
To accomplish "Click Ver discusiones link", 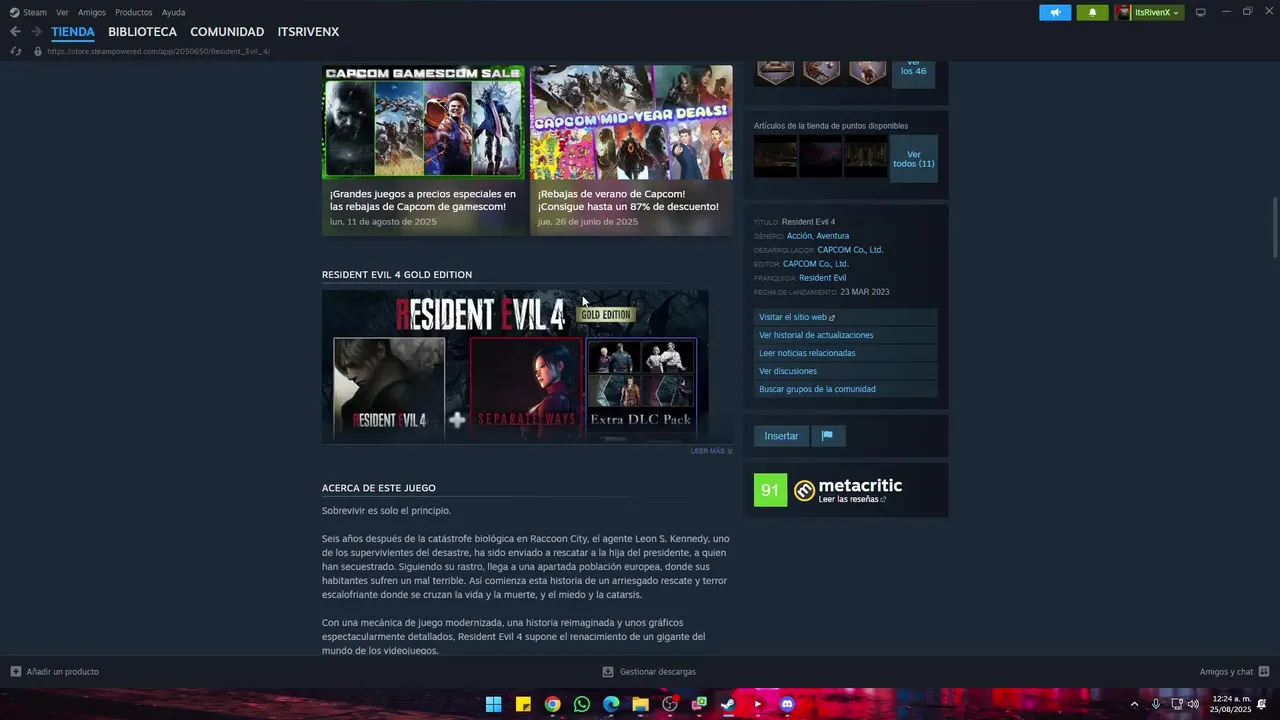I will (846, 371).
